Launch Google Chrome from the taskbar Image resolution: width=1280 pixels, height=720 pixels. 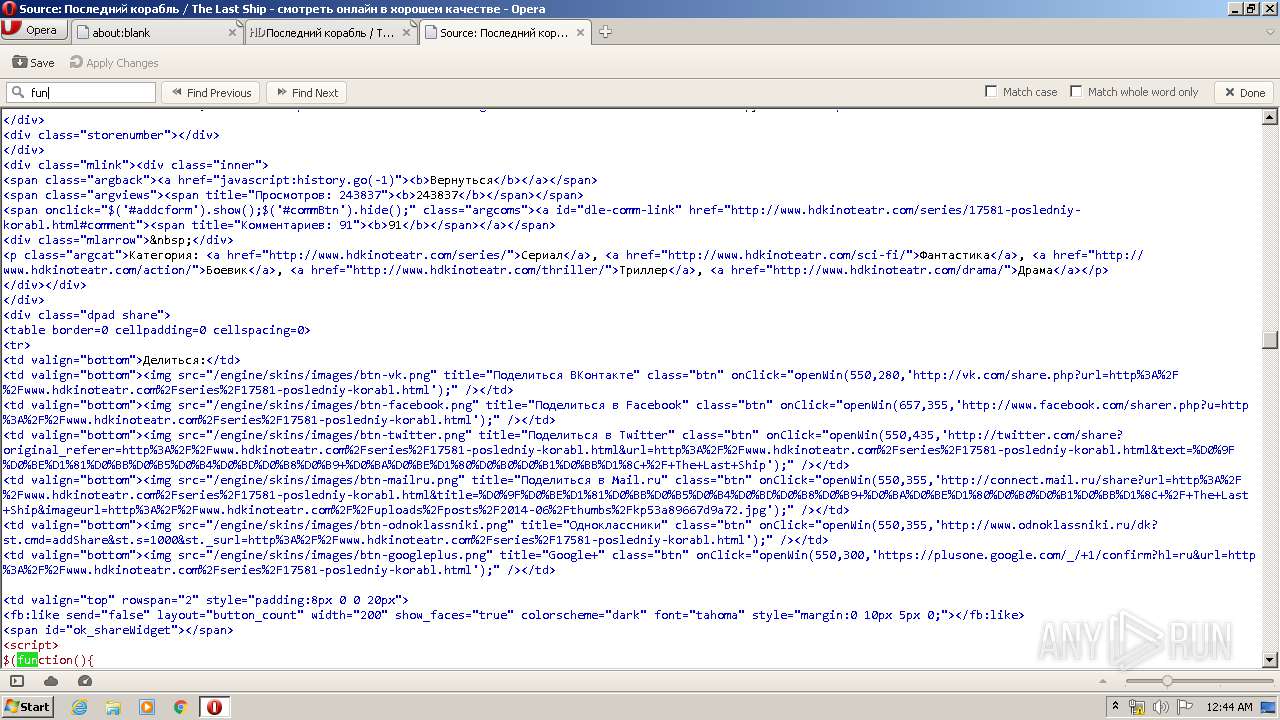click(x=181, y=707)
